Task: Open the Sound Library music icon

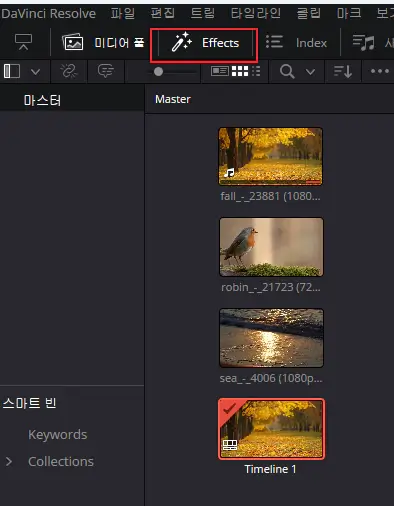Action: coord(363,43)
